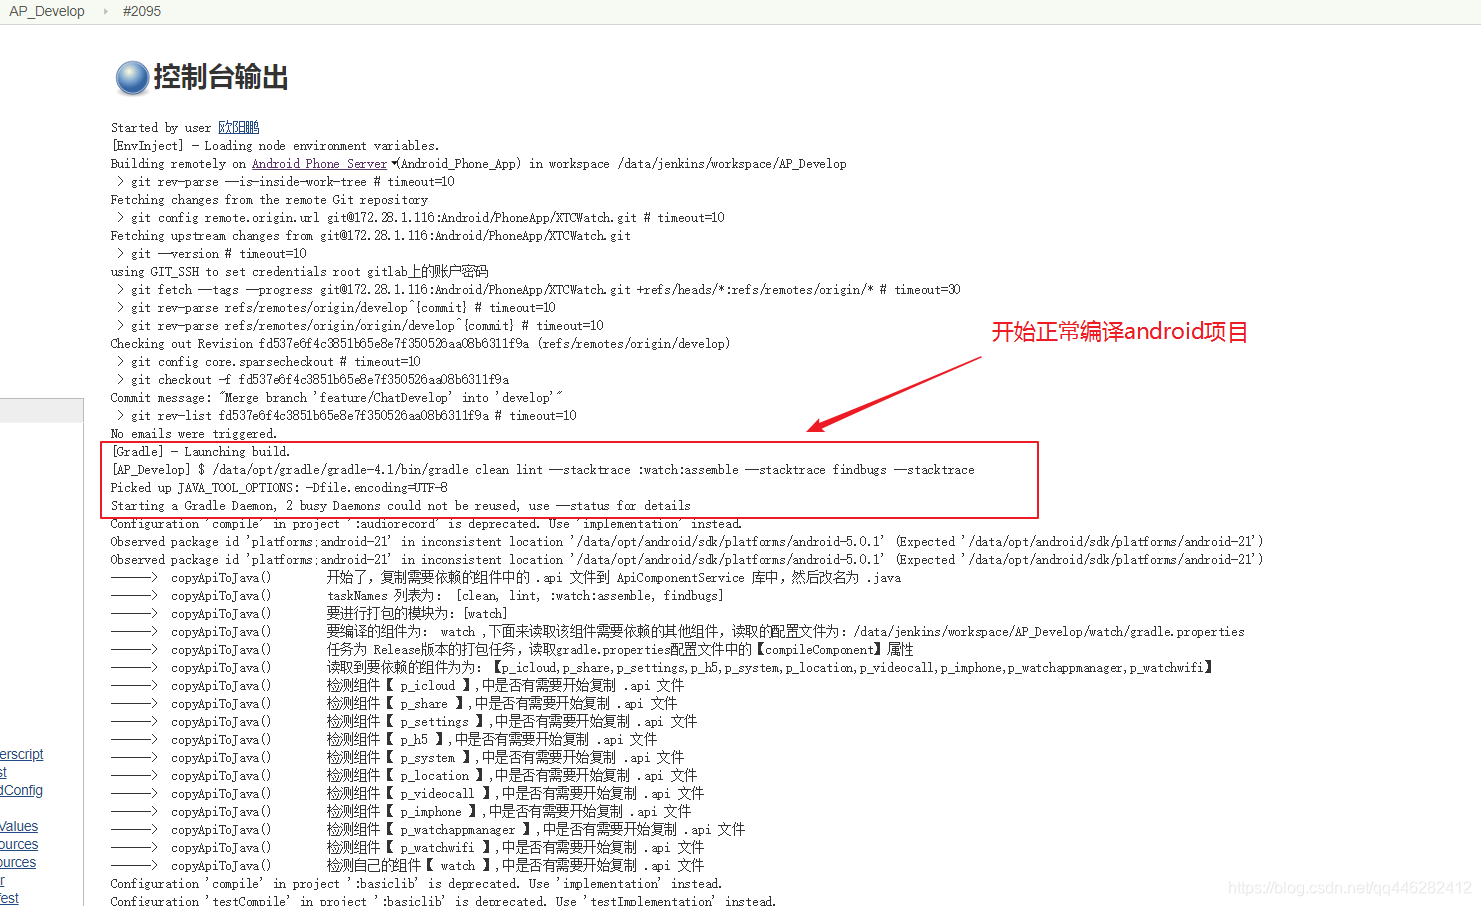Click the 'Commit message: Merge branch' line
Image resolution: width=1481 pixels, height=906 pixels.
(337, 398)
